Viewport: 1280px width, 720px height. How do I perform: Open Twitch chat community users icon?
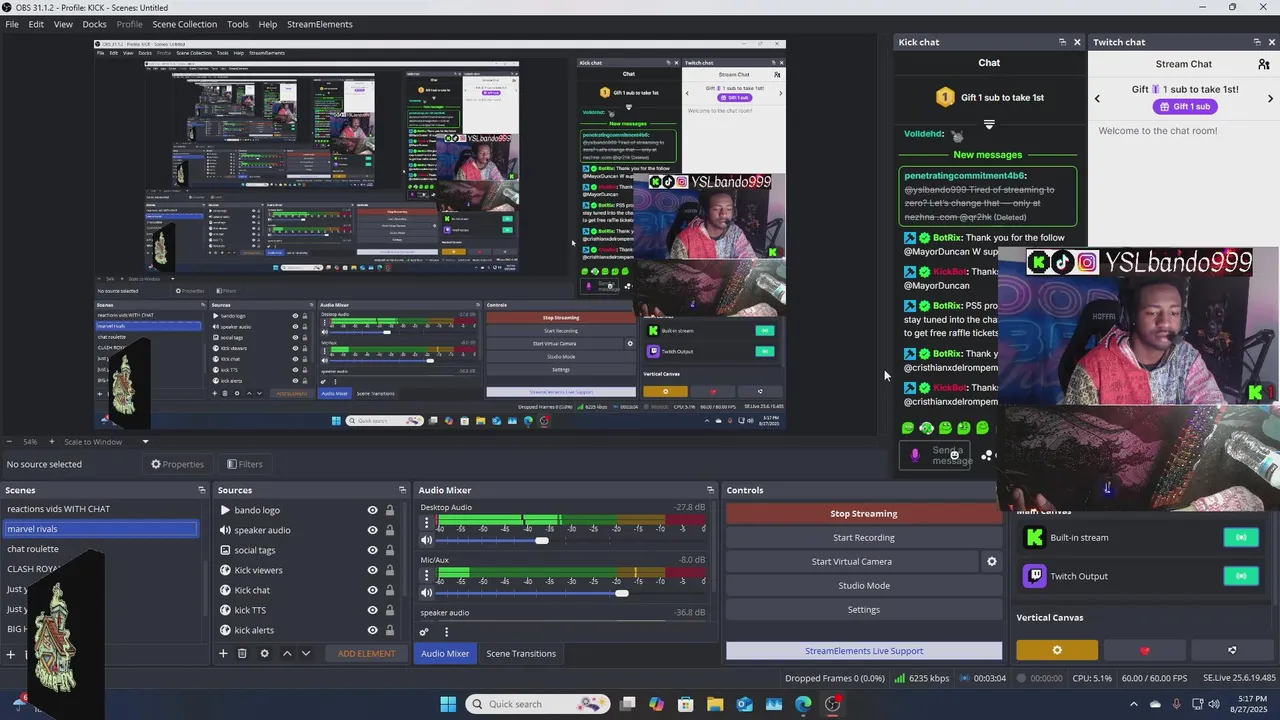point(1264,64)
